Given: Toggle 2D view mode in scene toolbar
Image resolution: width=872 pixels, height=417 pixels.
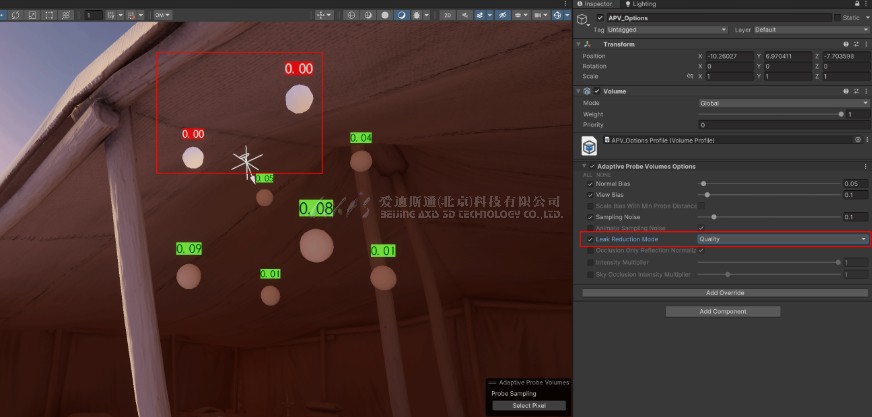Looking at the screenshot, I should tap(447, 15).
